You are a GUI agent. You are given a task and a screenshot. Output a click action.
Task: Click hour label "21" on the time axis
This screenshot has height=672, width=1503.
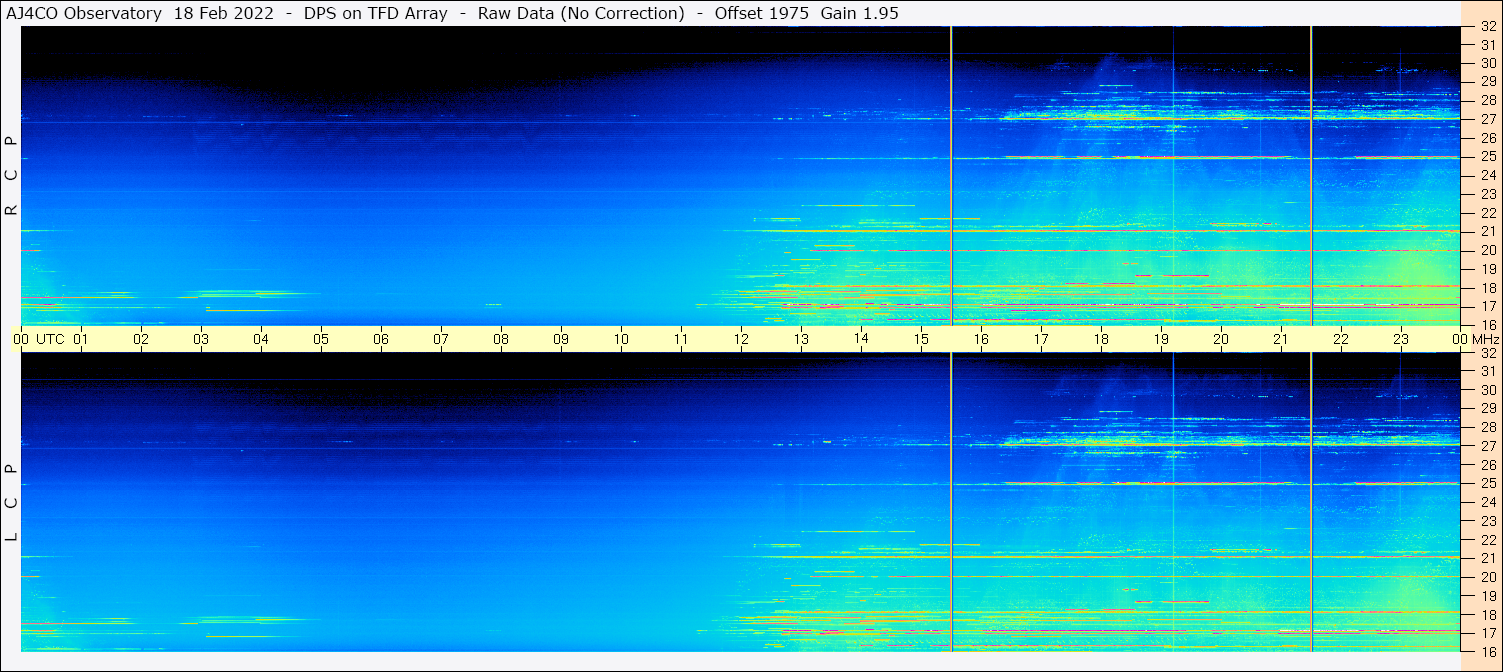[1281, 339]
